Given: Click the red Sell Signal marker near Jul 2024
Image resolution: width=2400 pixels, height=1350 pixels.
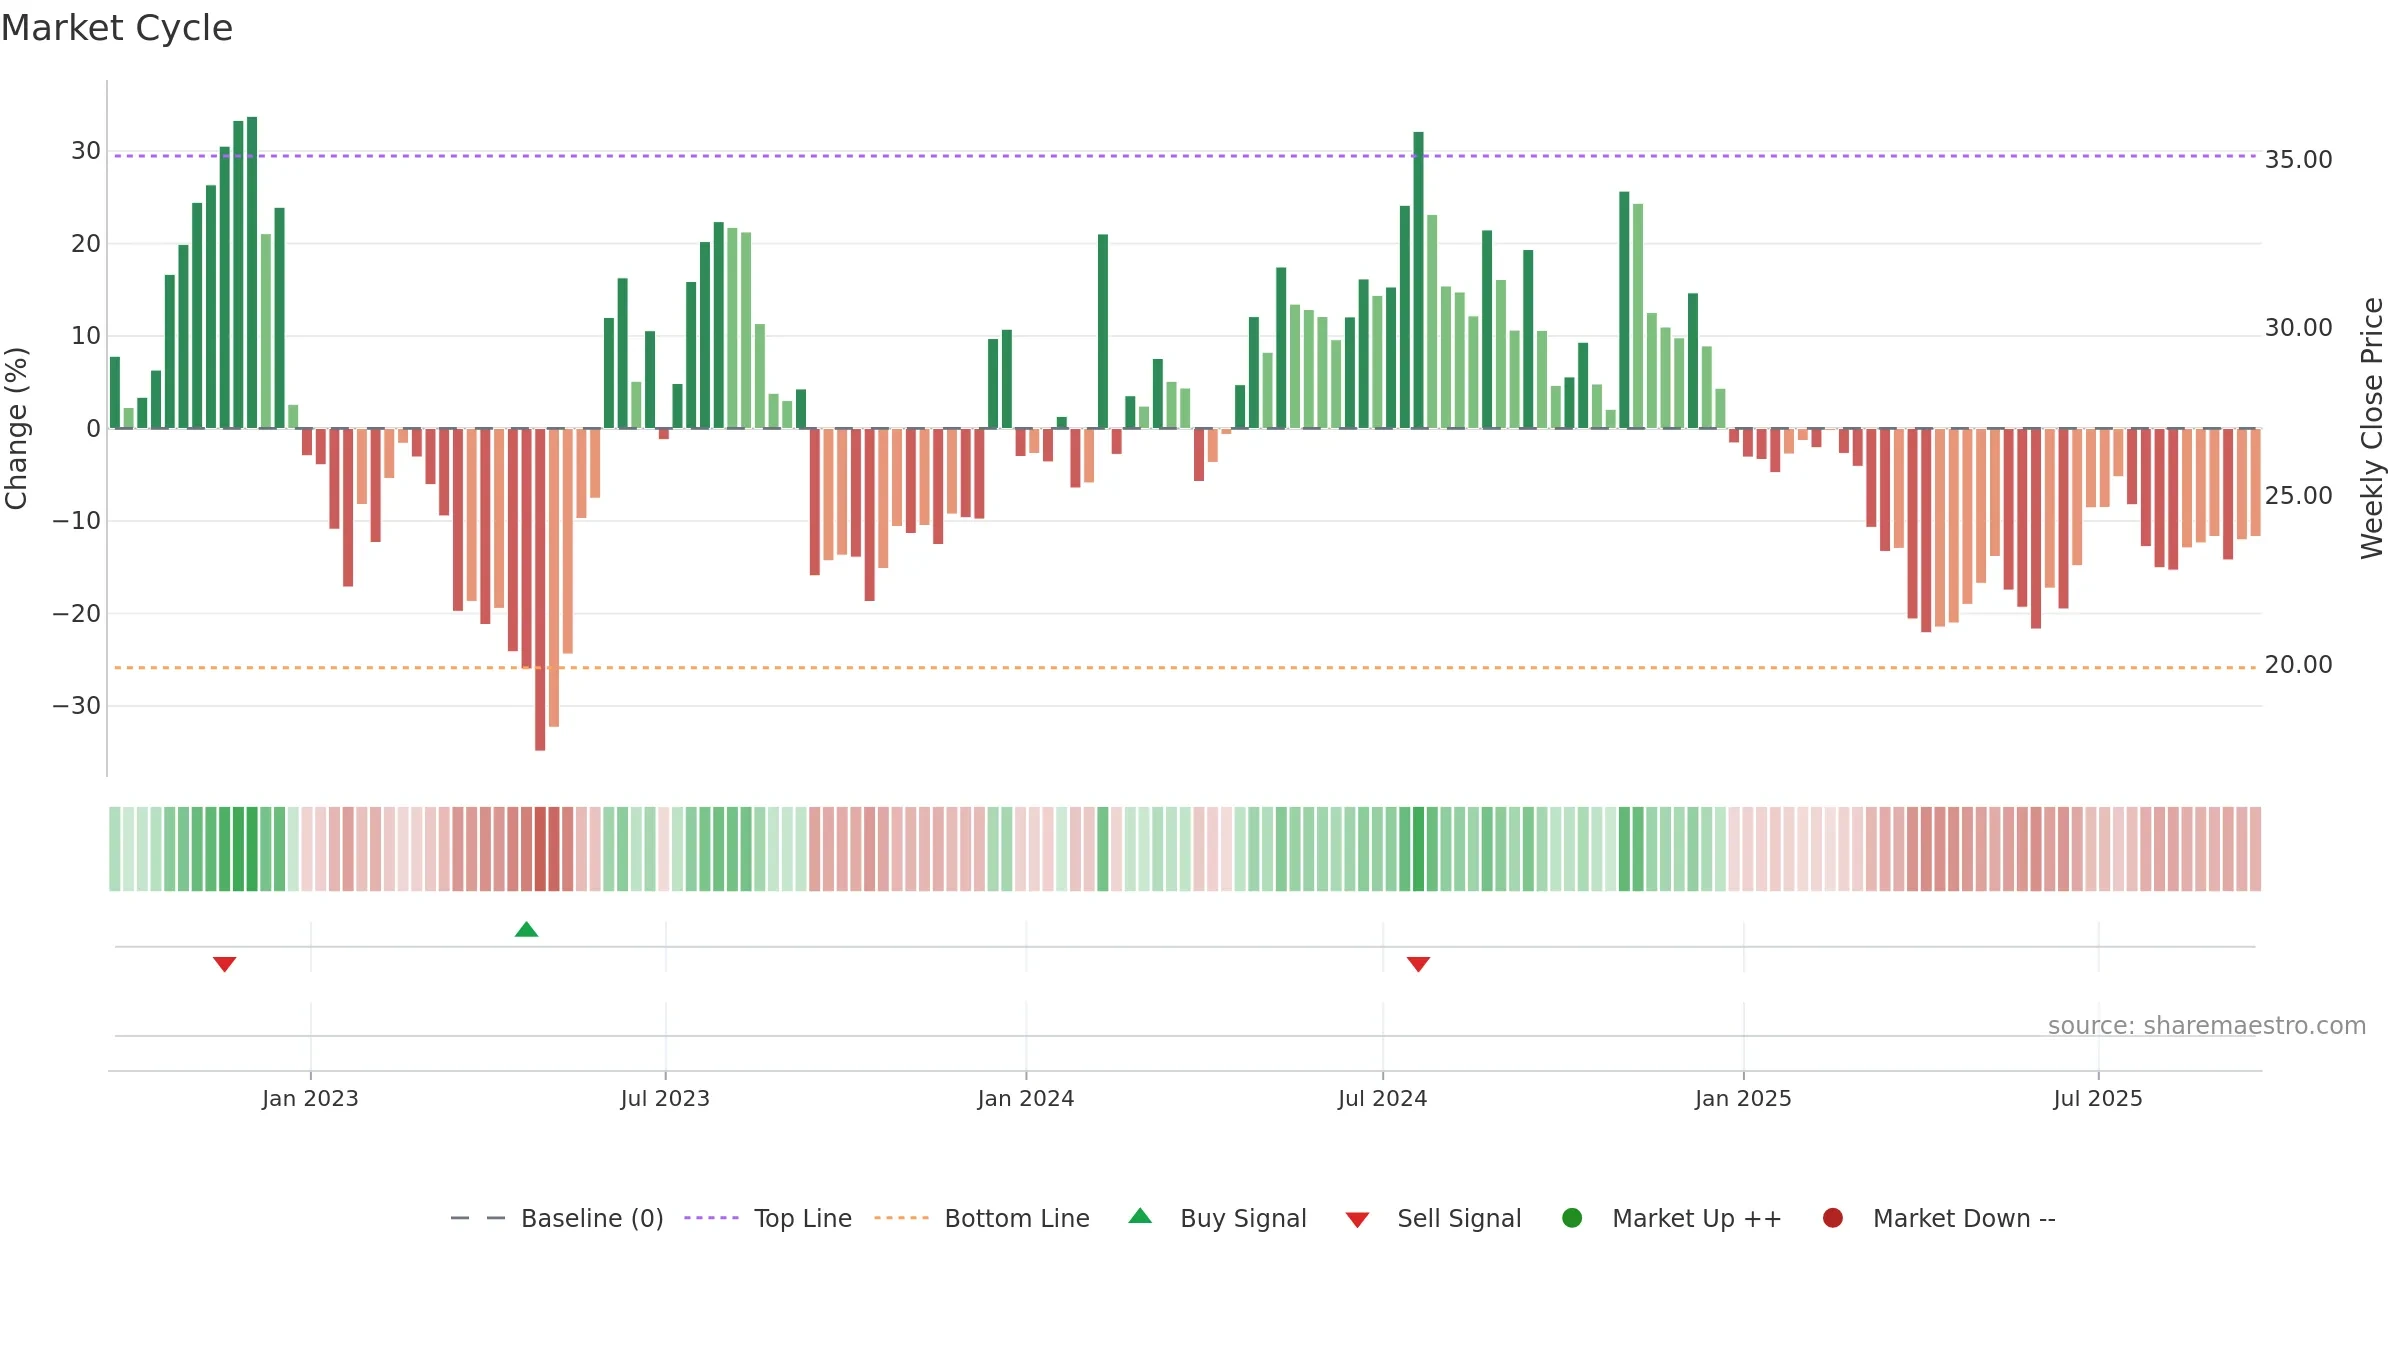Looking at the screenshot, I should point(1418,964).
